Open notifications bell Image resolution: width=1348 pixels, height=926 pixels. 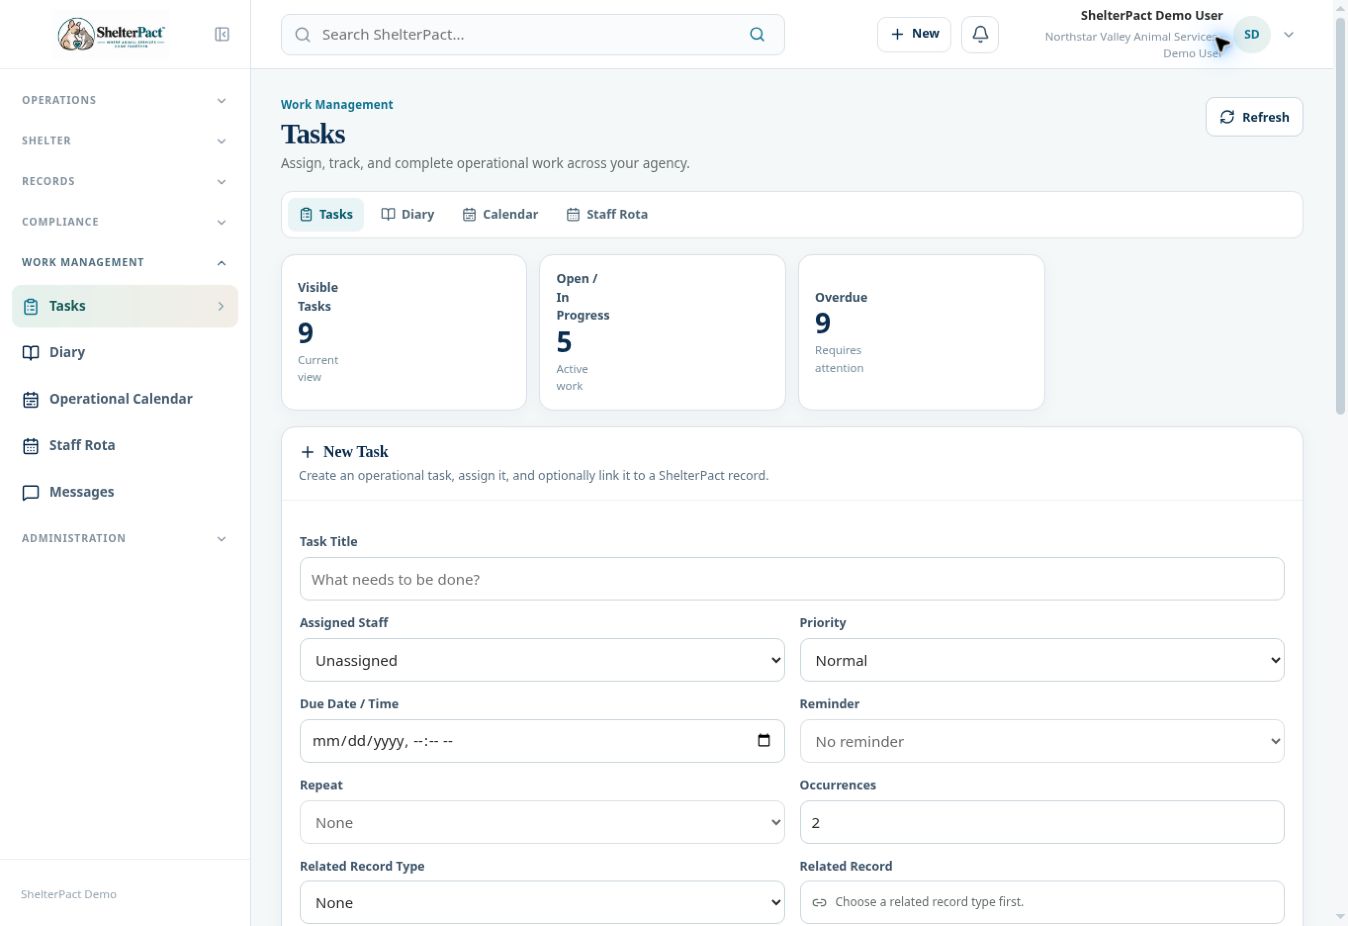pos(980,34)
